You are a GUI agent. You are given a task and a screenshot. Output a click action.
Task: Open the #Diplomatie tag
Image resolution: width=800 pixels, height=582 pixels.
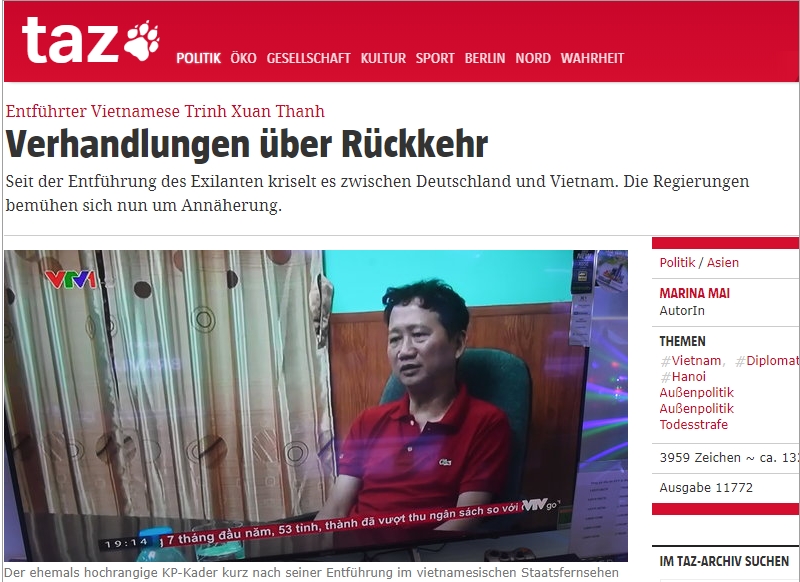[767, 361]
